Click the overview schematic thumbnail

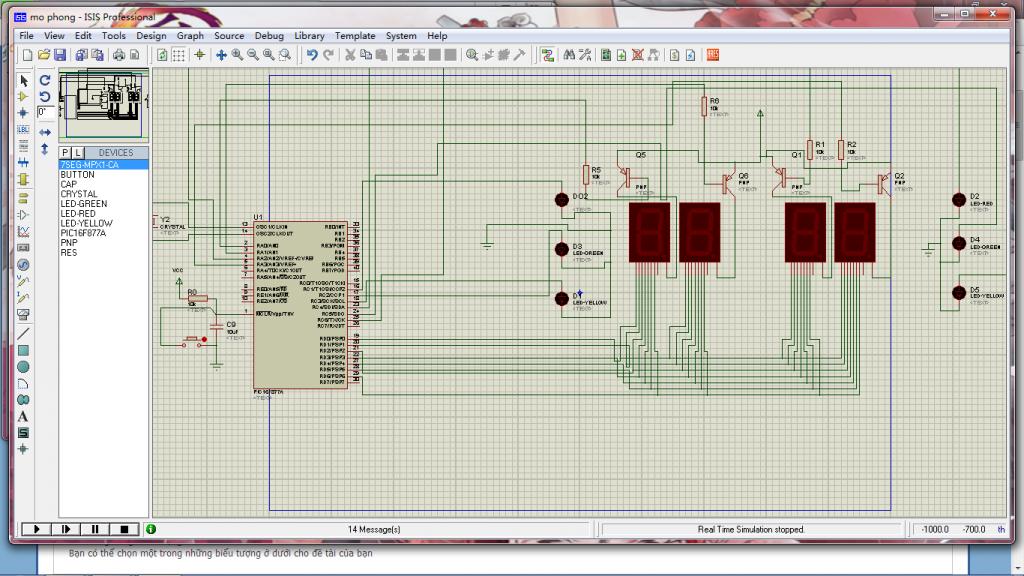(x=104, y=103)
